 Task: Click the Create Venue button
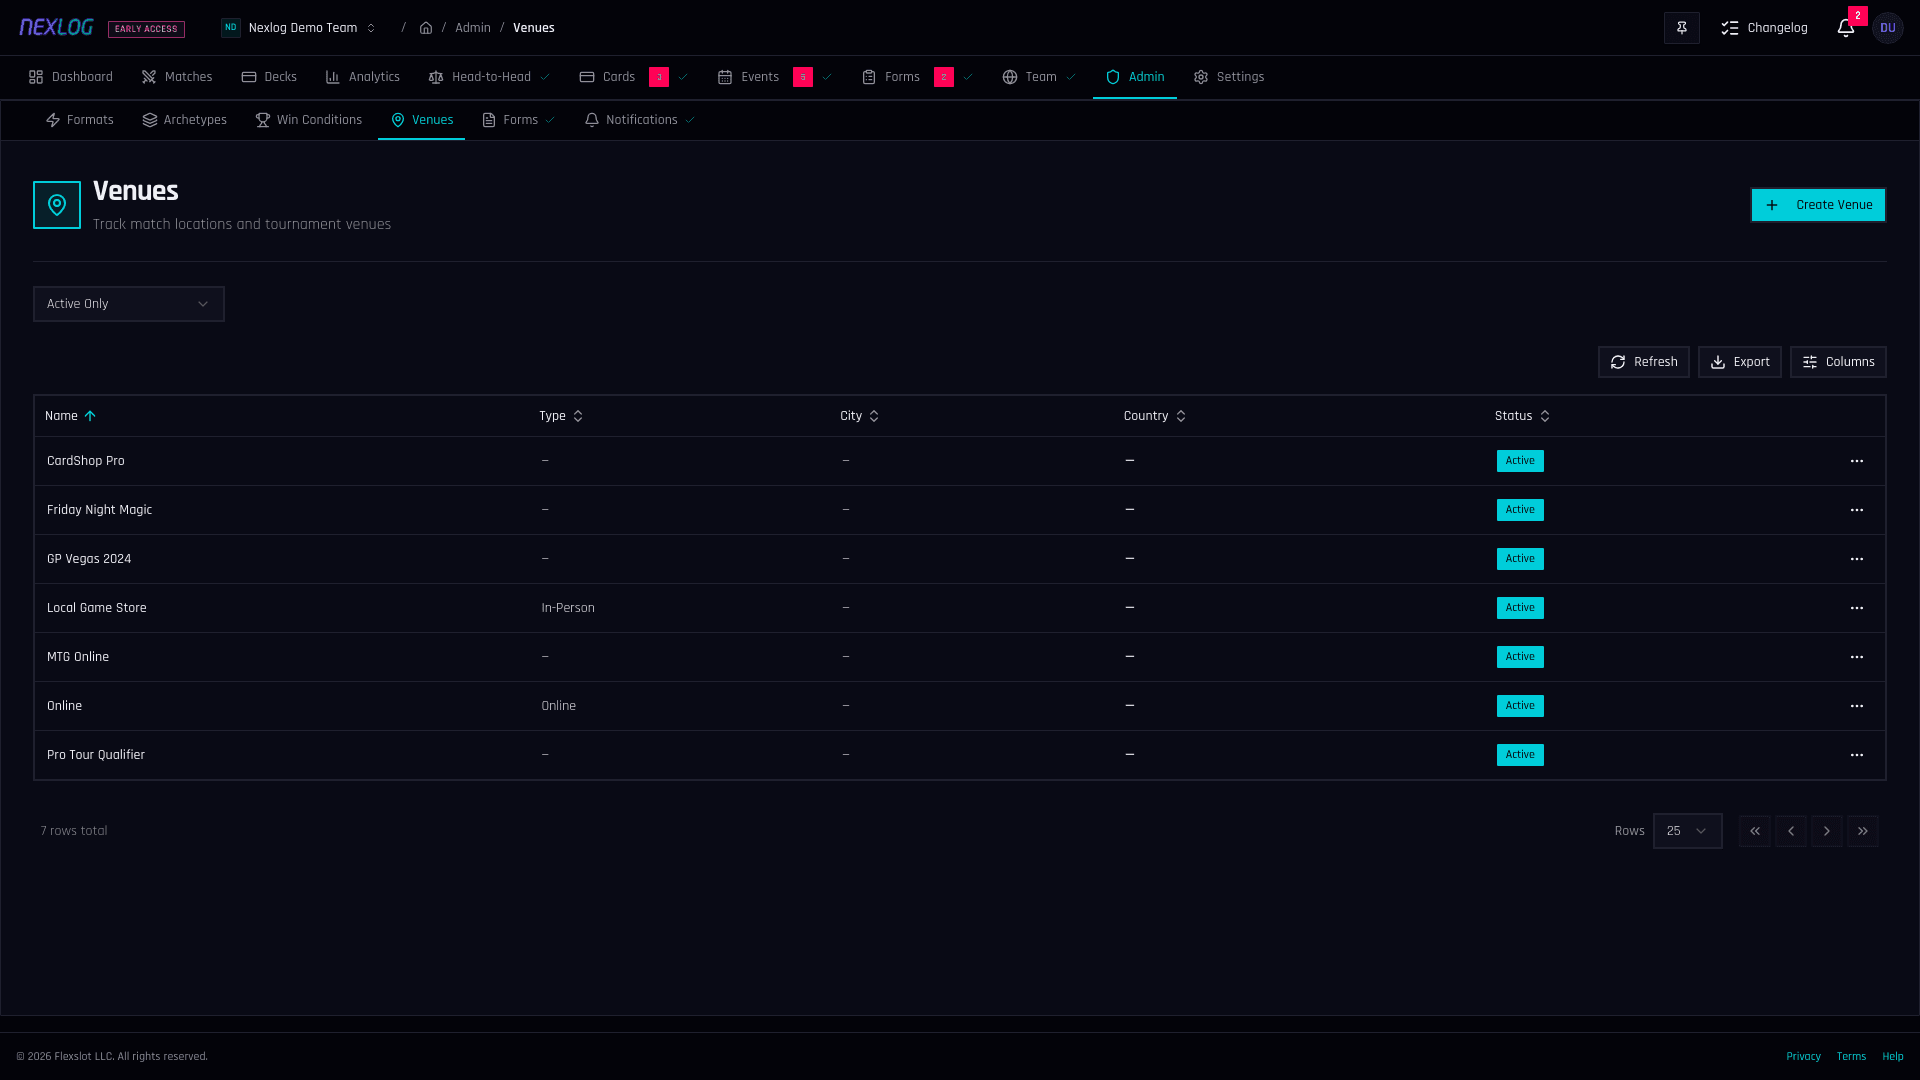point(1818,205)
